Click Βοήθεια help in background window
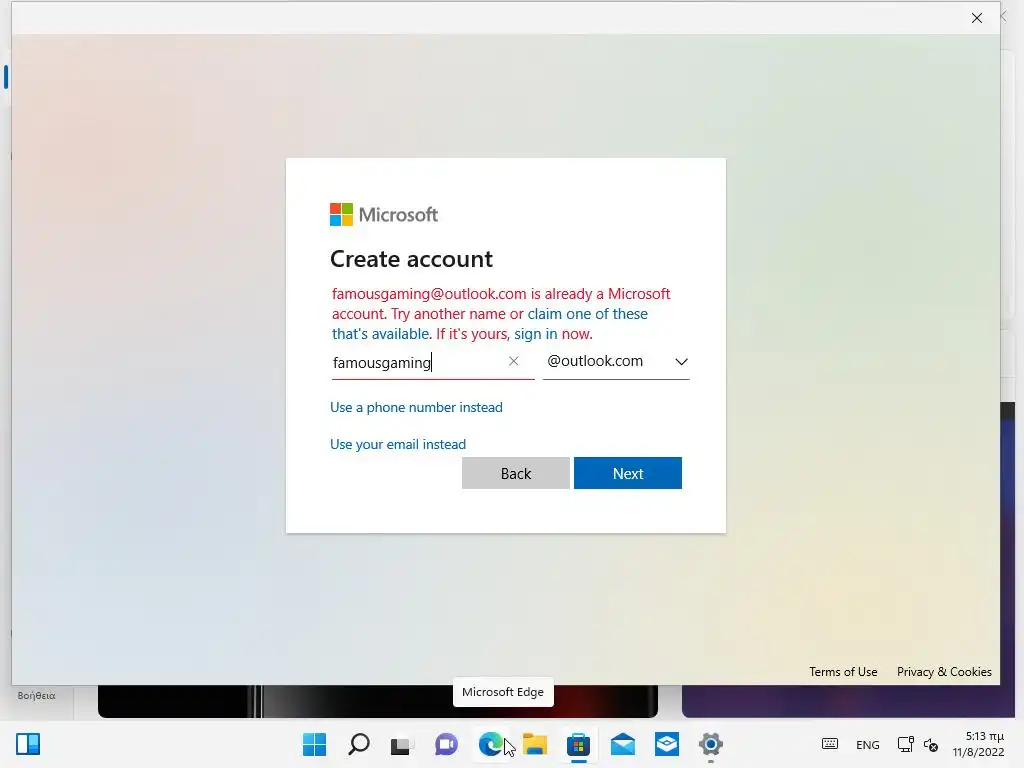Image resolution: width=1024 pixels, height=768 pixels. (x=37, y=696)
